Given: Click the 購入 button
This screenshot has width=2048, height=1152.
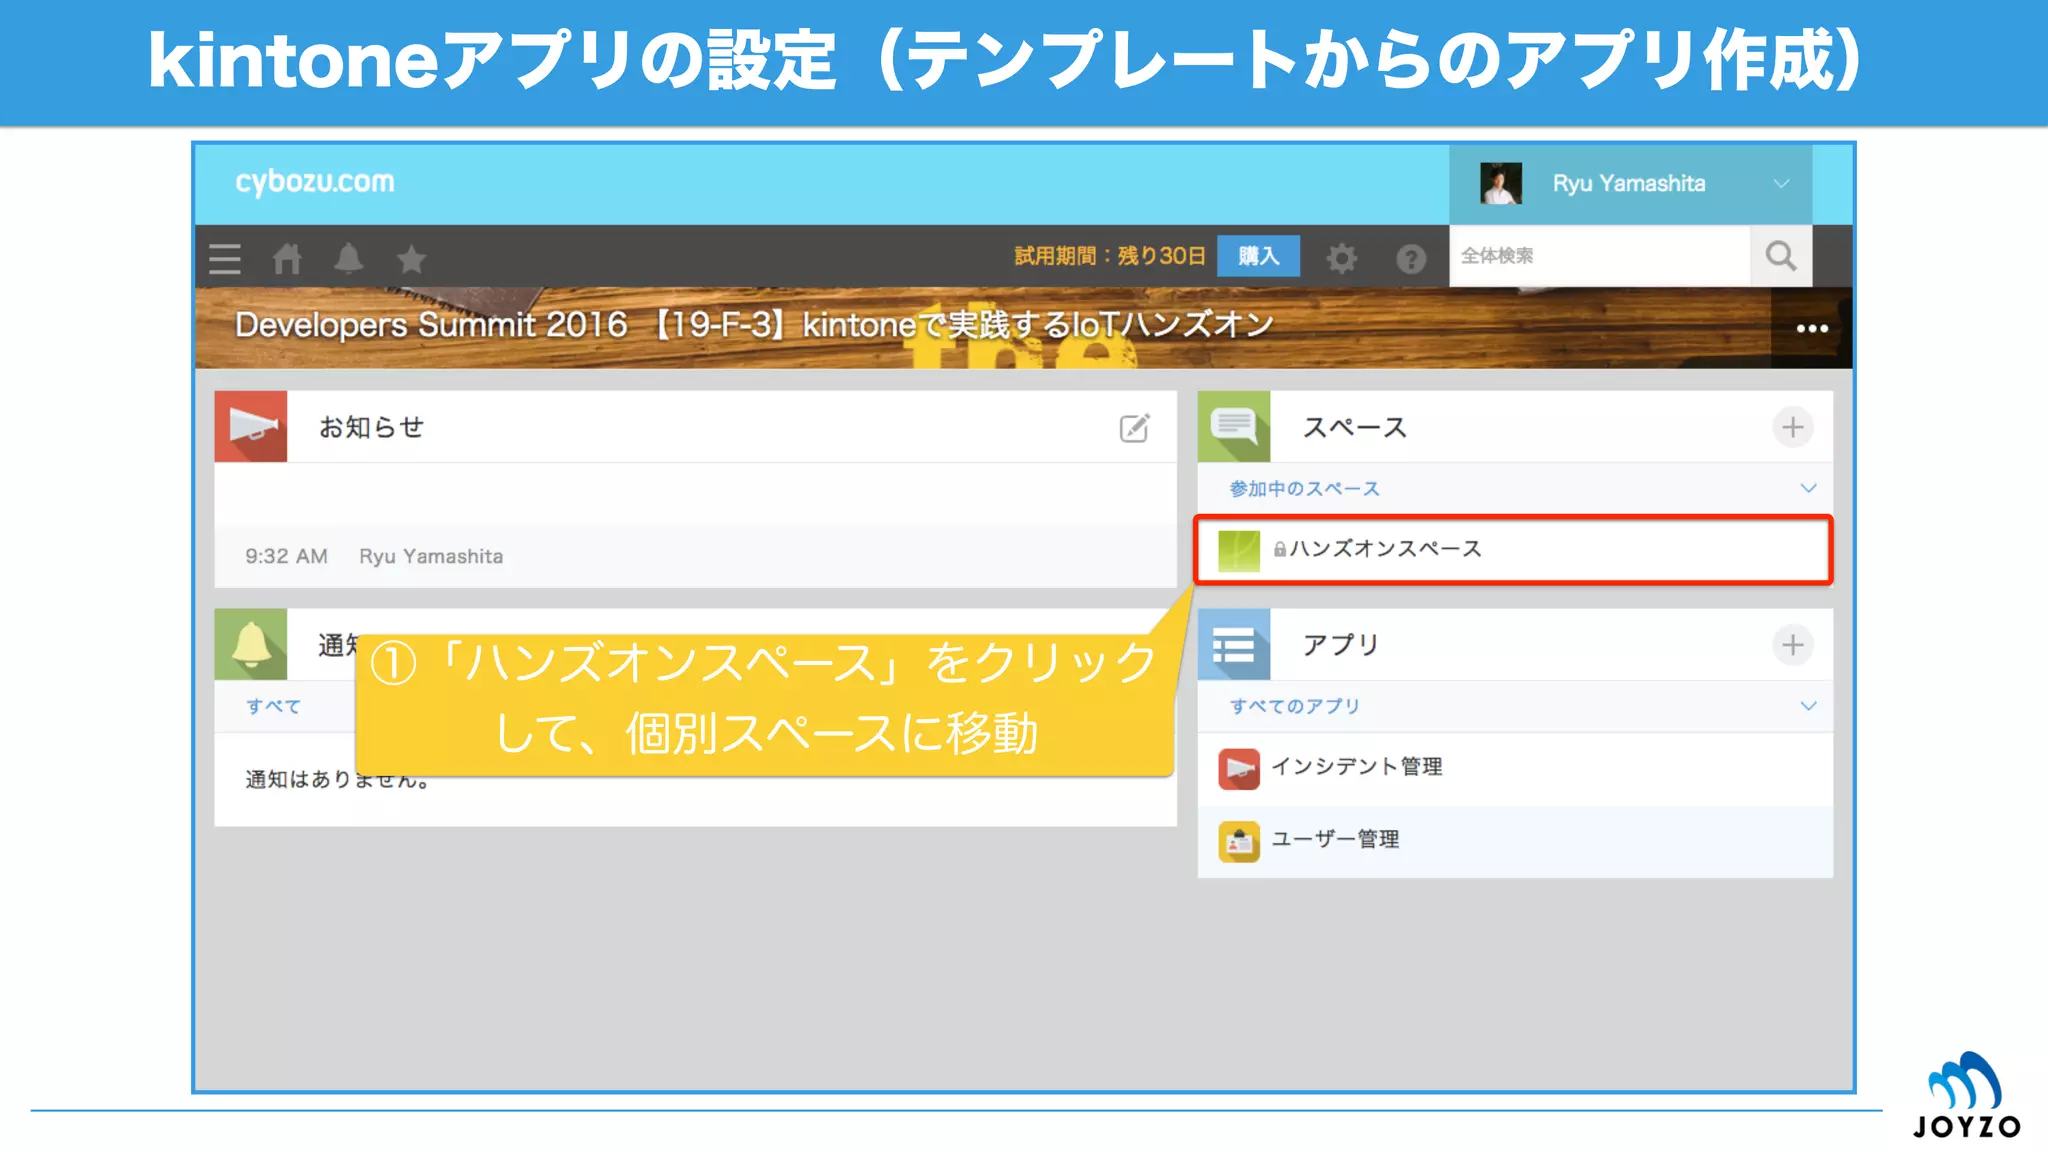Looking at the screenshot, I should (1259, 256).
